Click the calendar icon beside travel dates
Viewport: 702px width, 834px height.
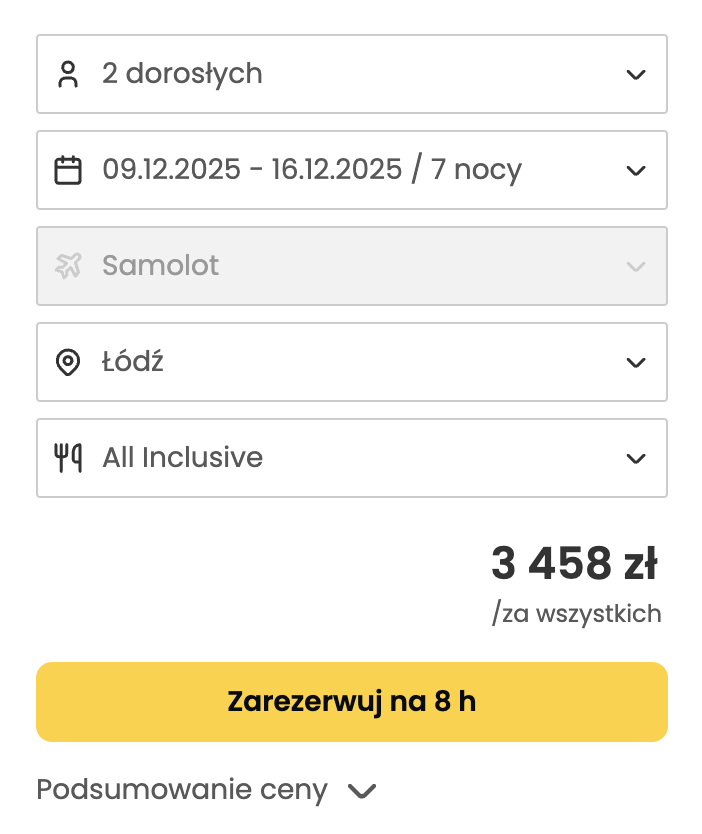[x=68, y=169]
